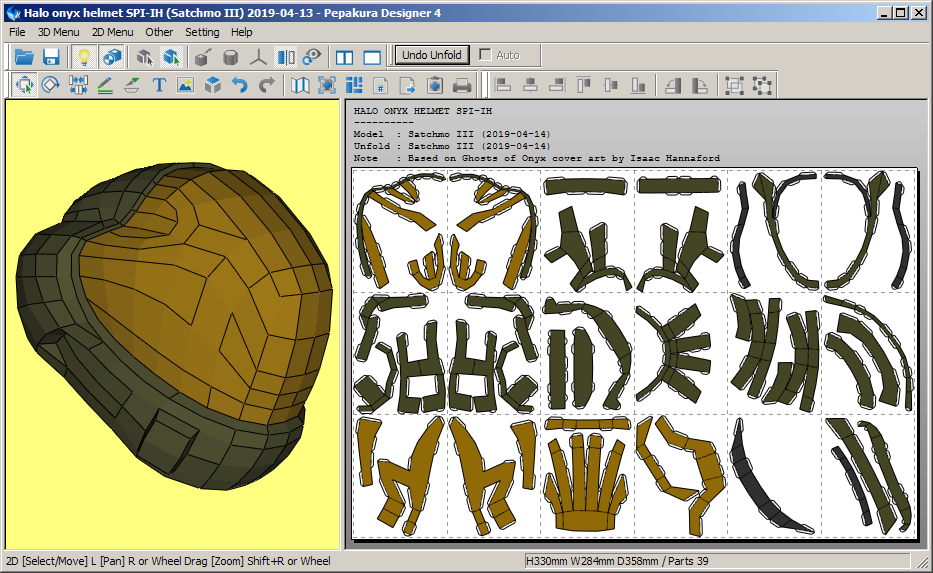Click the blue Undo arrow
This screenshot has width=933, height=573.
239,85
